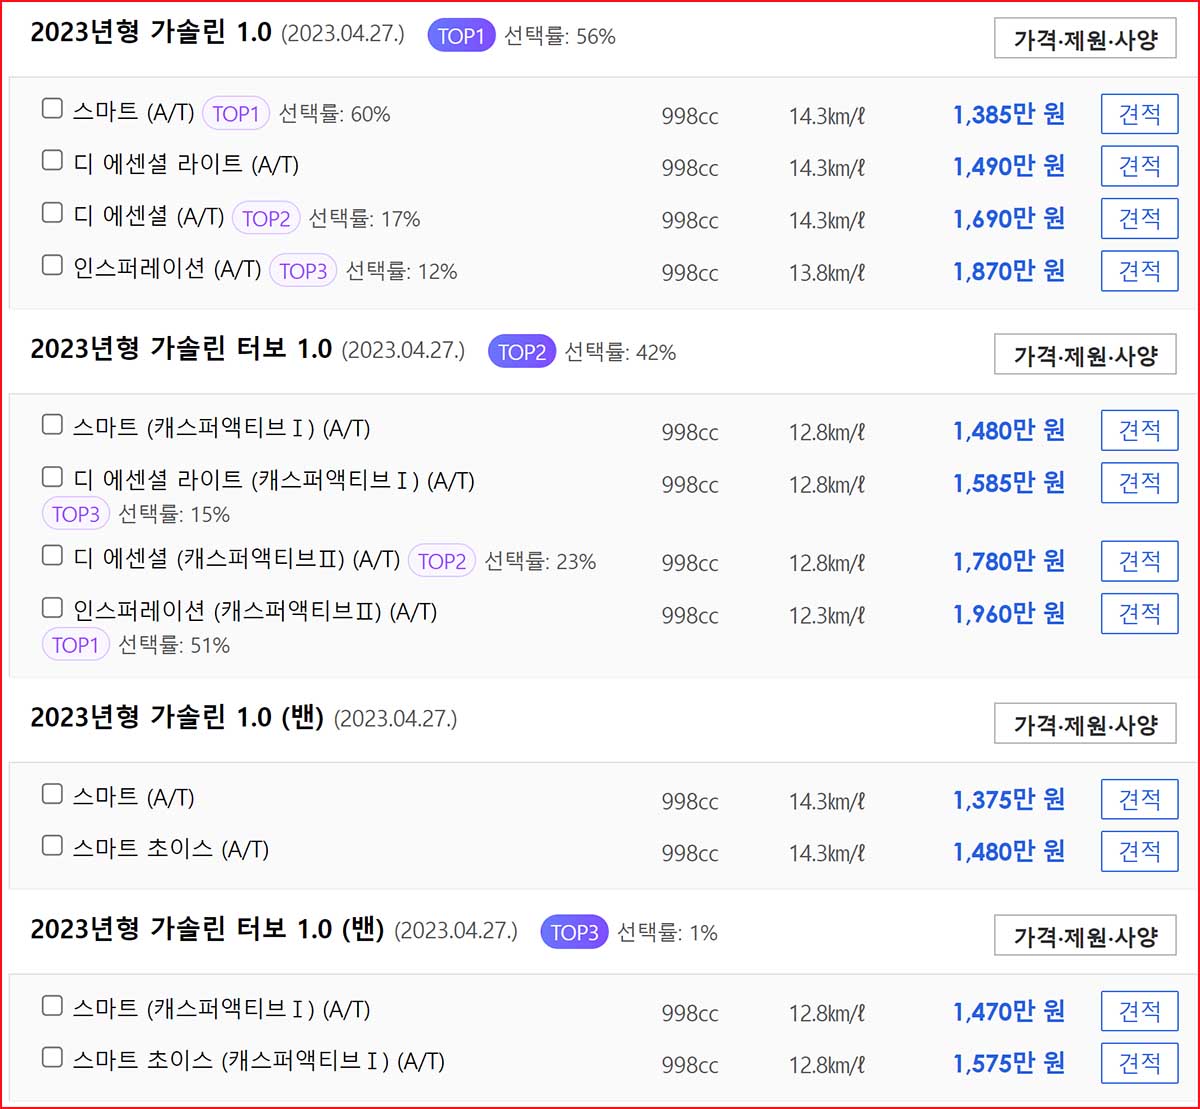The width and height of the screenshot is (1200, 1109).
Task: Click the price 1,960만 원
Action: 1009,613
